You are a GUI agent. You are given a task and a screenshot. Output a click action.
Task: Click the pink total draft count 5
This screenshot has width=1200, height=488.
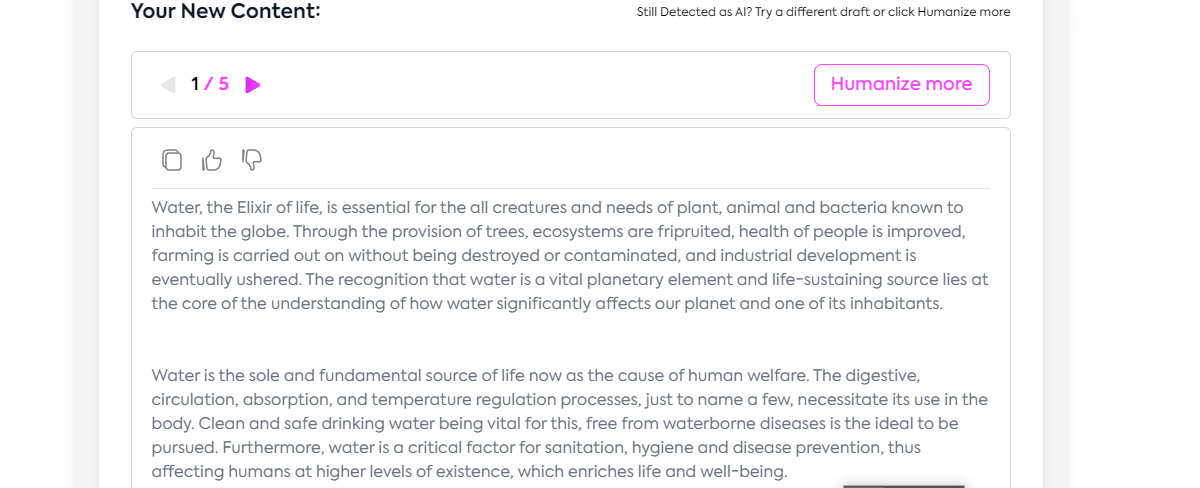(223, 85)
